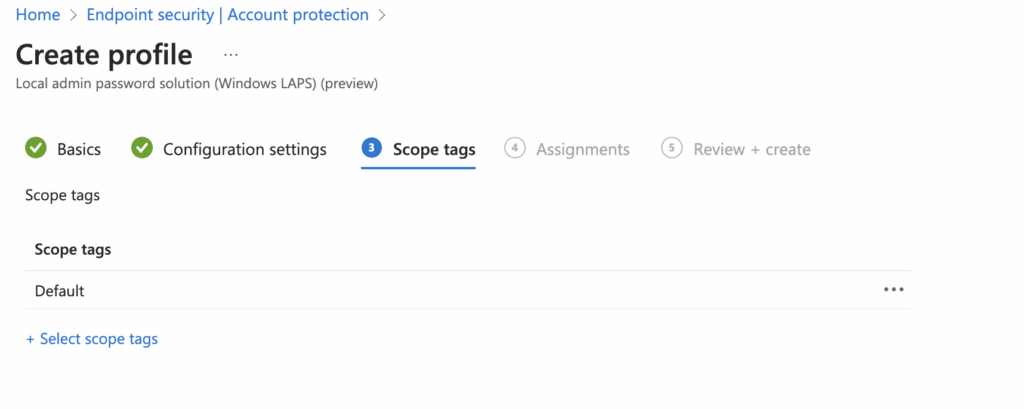Switch to the Configuration settings tab
The image size is (1024, 409).
coord(244,149)
